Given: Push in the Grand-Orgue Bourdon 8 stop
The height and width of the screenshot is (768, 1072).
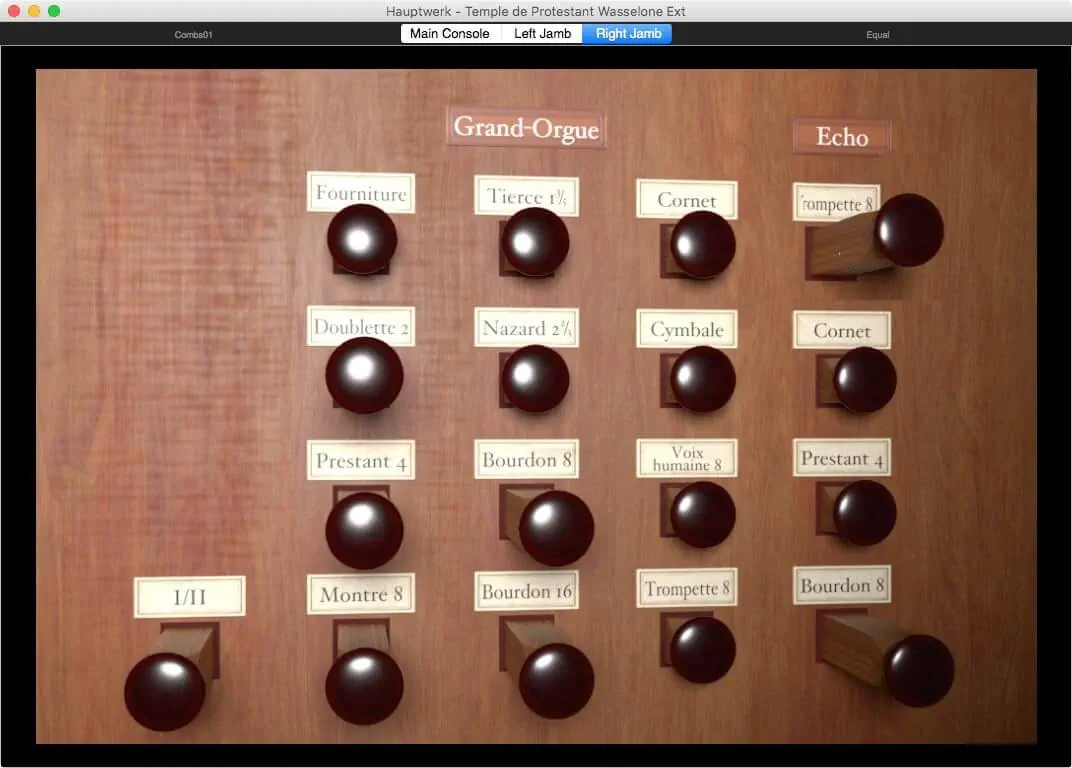Looking at the screenshot, I should click(556, 528).
